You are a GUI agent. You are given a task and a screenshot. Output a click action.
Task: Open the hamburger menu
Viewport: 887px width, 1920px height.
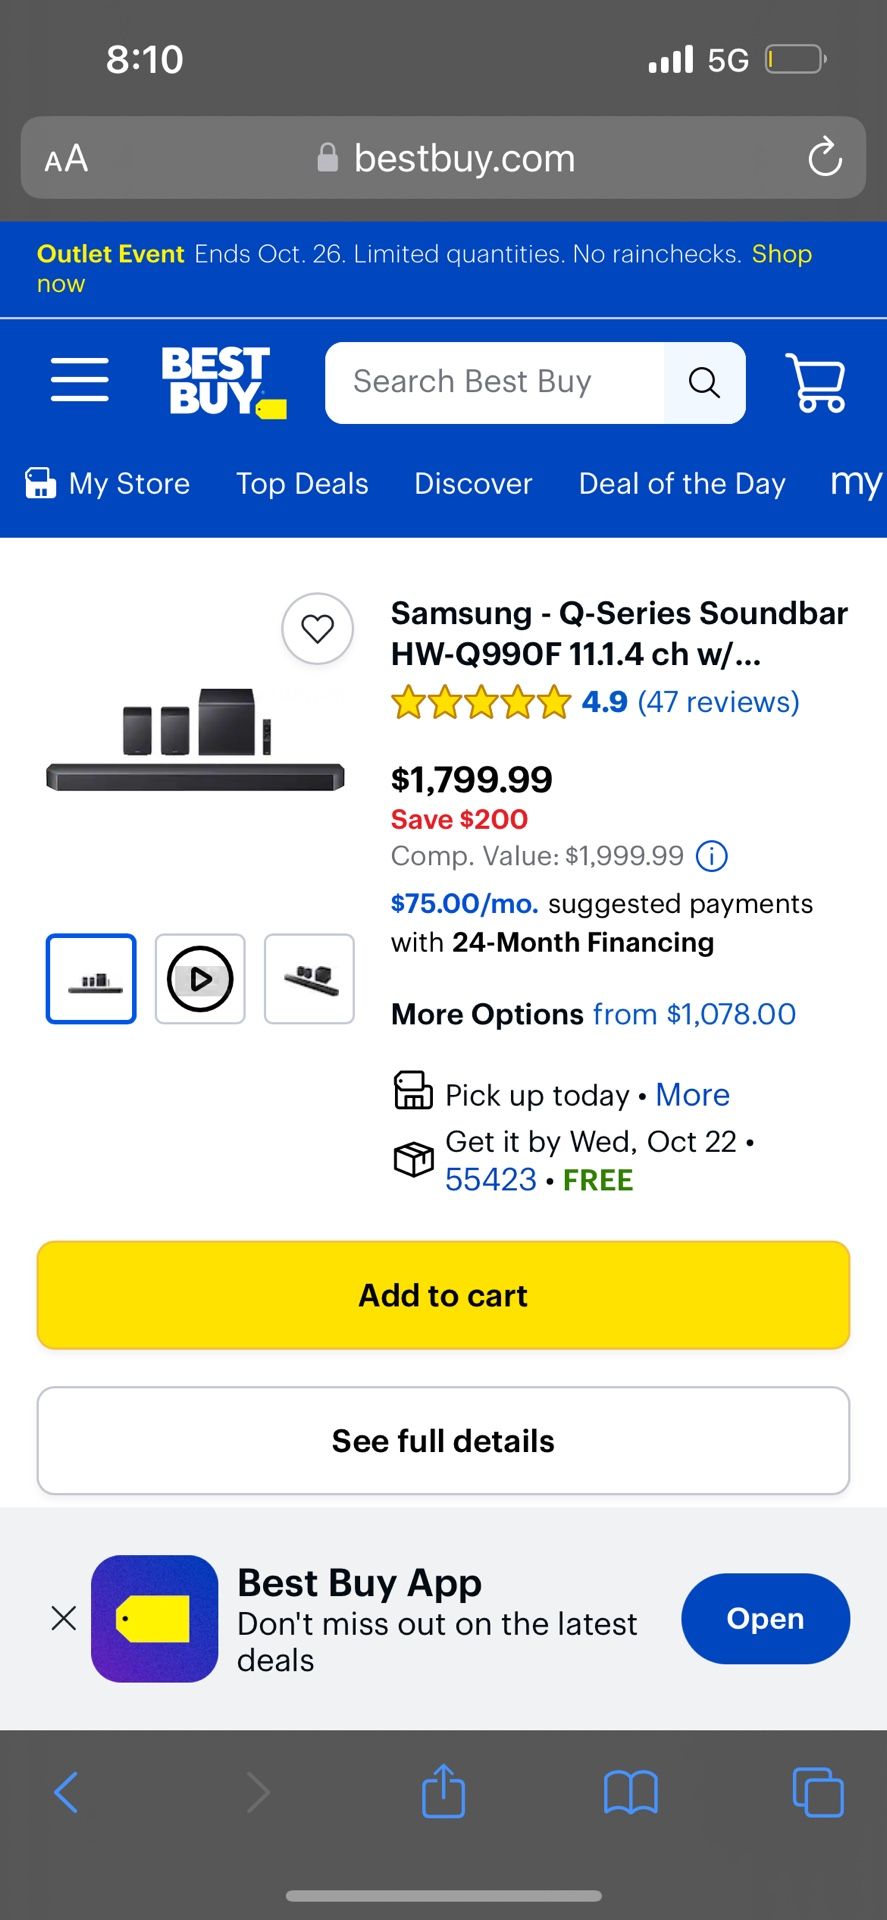coord(79,380)
